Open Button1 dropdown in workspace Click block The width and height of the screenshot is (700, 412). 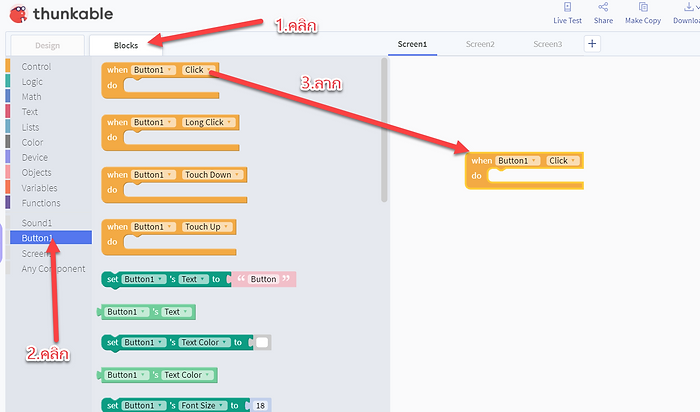(x=518, y=161)
